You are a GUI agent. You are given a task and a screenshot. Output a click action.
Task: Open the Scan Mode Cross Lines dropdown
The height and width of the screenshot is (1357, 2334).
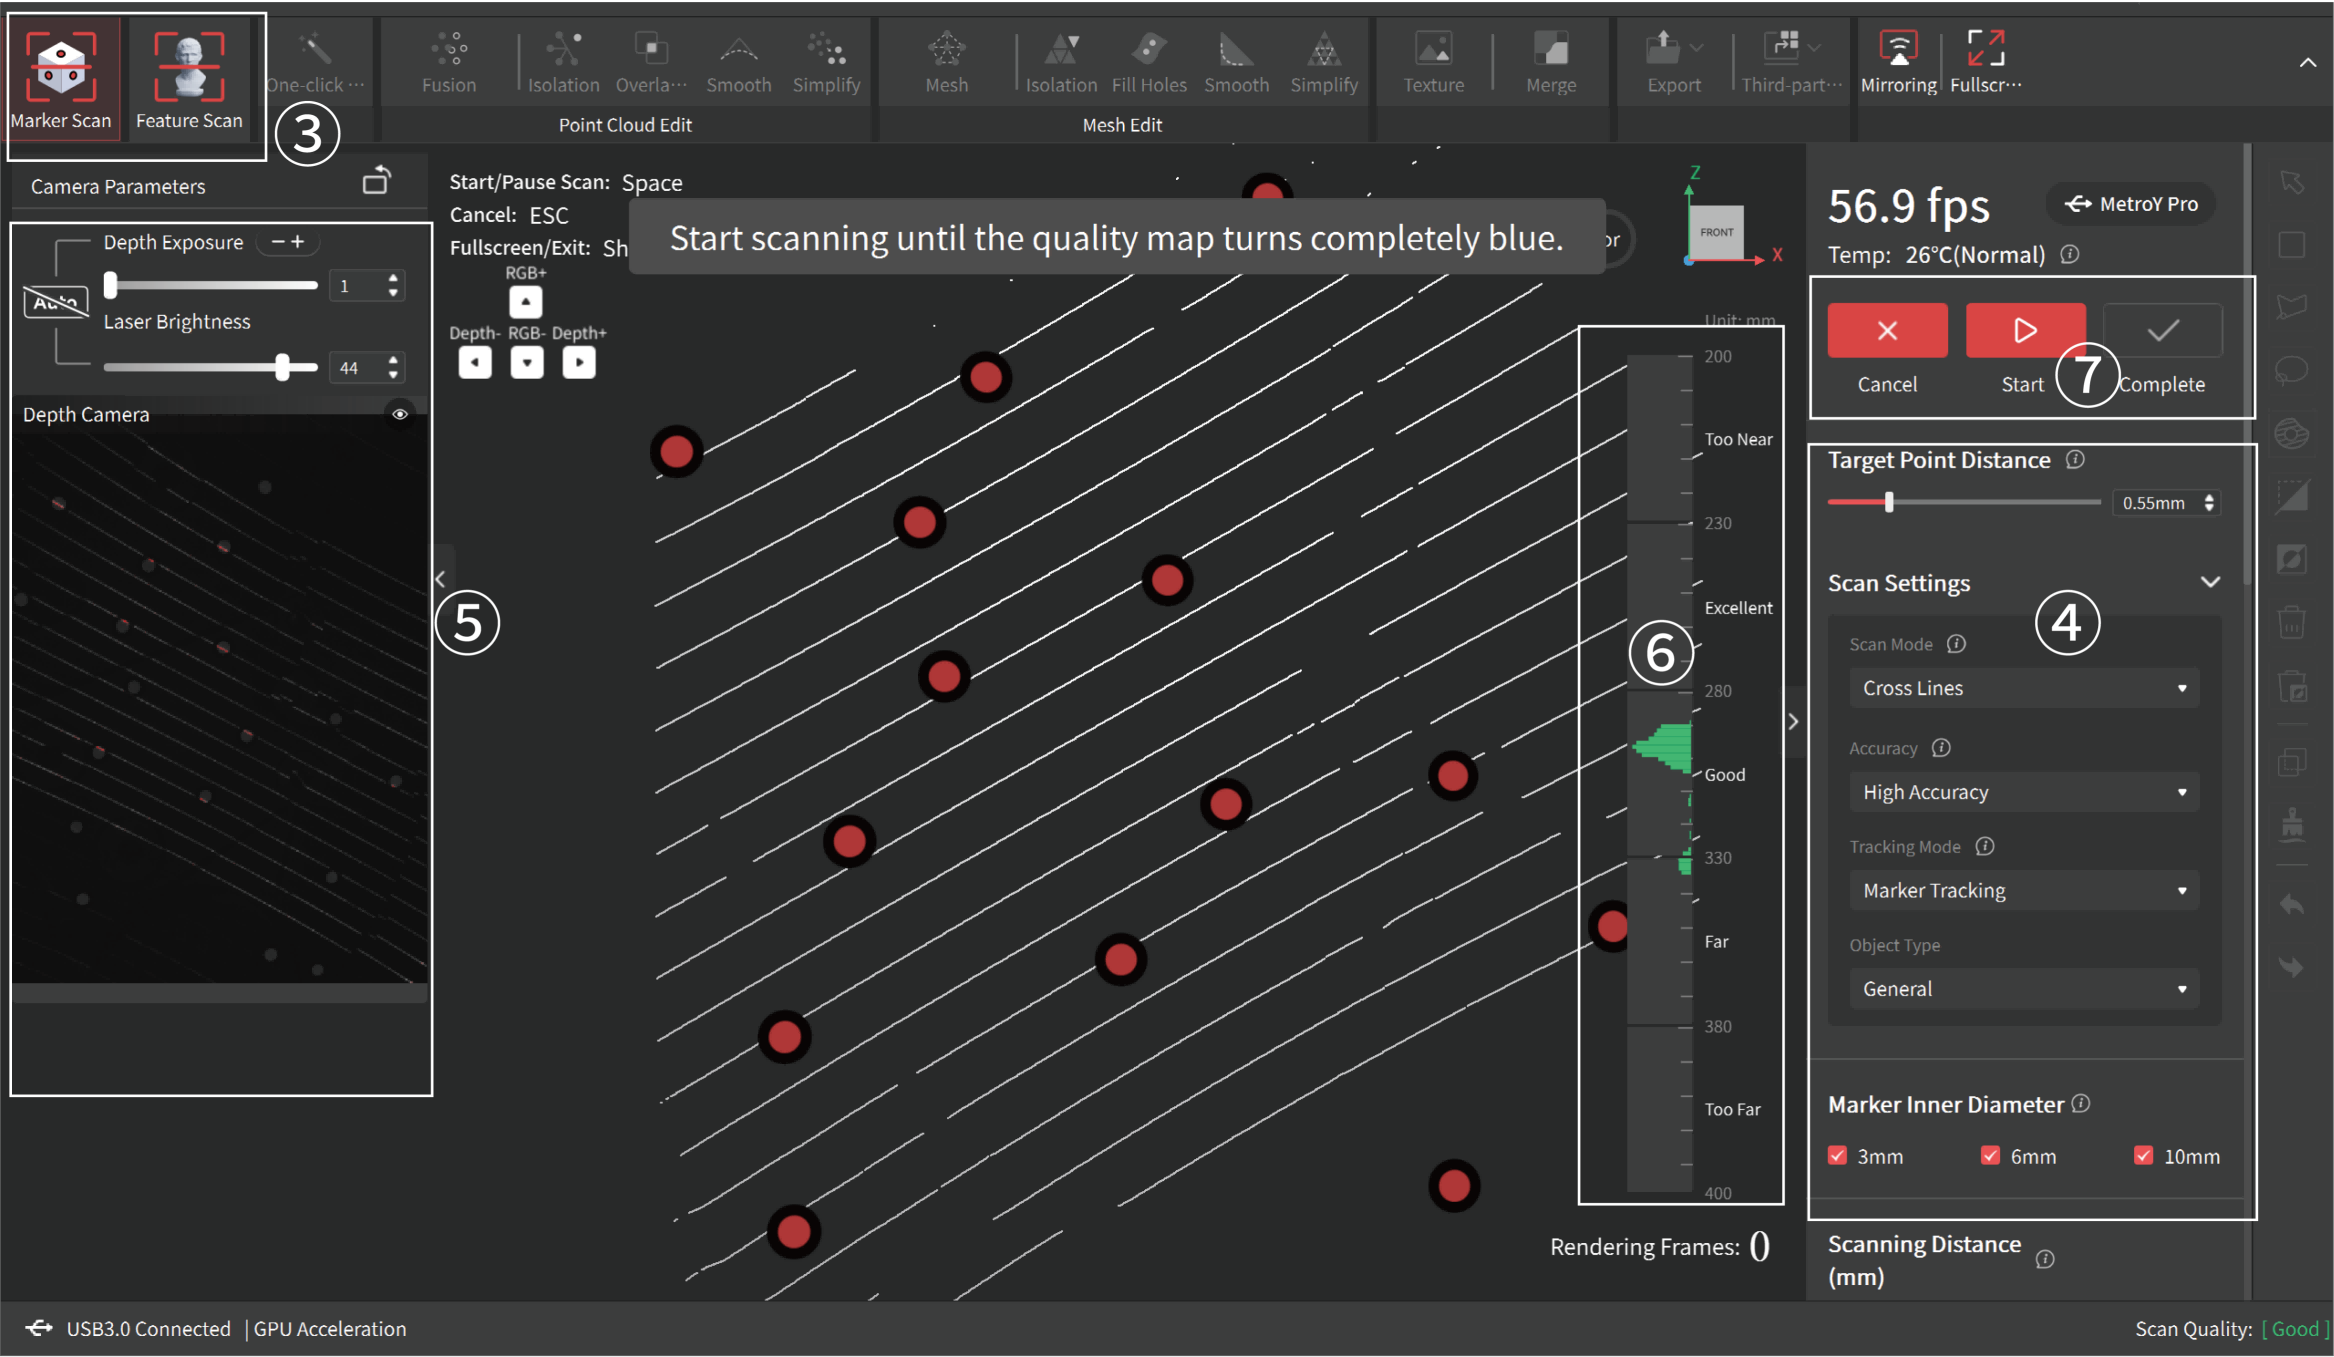[2022, 687]
